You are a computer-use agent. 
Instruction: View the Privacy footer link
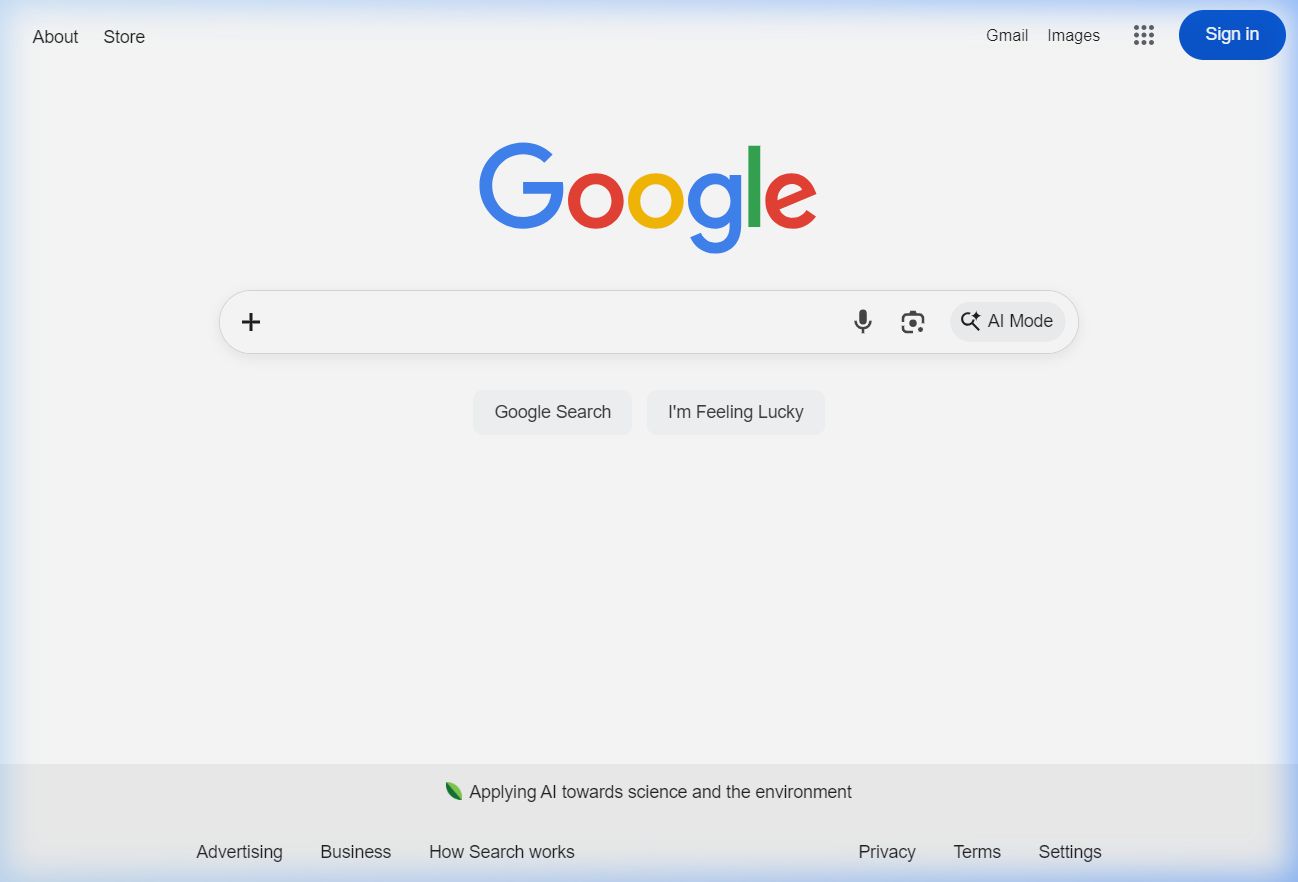point(886,852)
